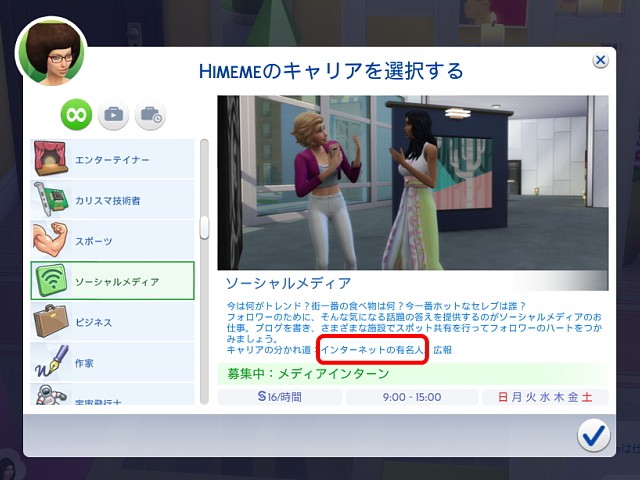Click the インターネットの有名人 career branch

click(372, 350)
